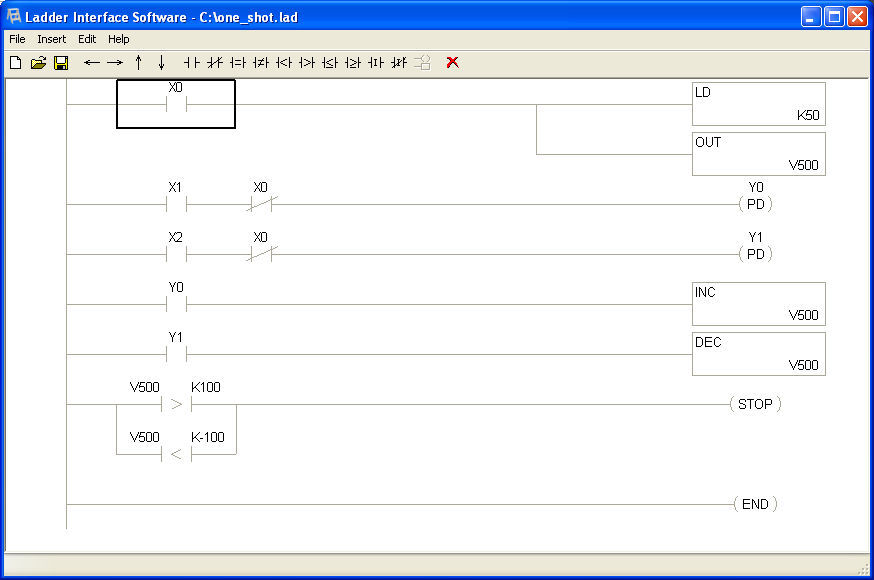Select the normally closed contact tool
This screenshot has width=874, height=580.
213,62
